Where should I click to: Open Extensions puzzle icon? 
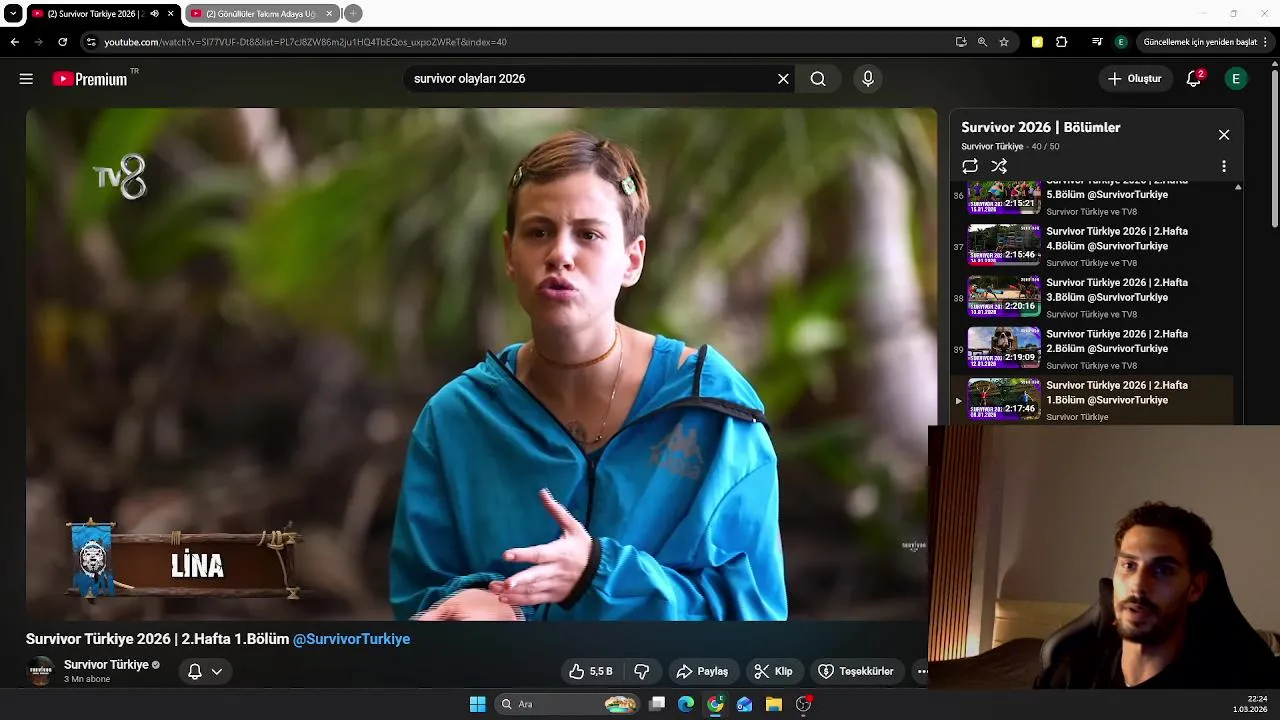[x=1062, y=42]
